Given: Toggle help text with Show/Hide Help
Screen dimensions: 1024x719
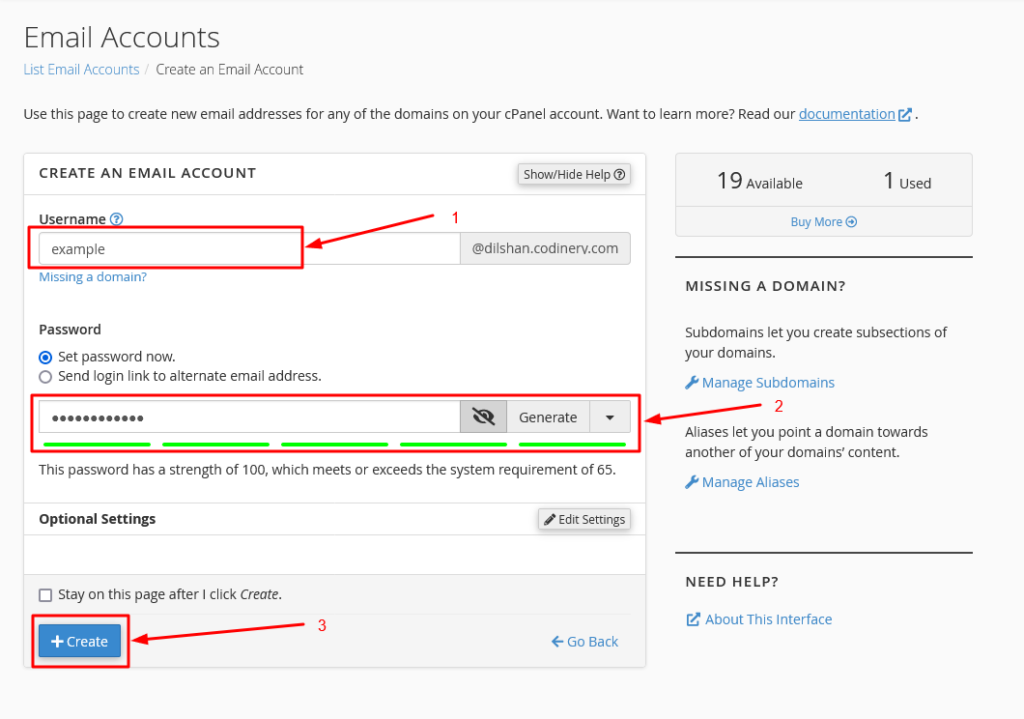Looking at the screenshot, I should (574, 174).
